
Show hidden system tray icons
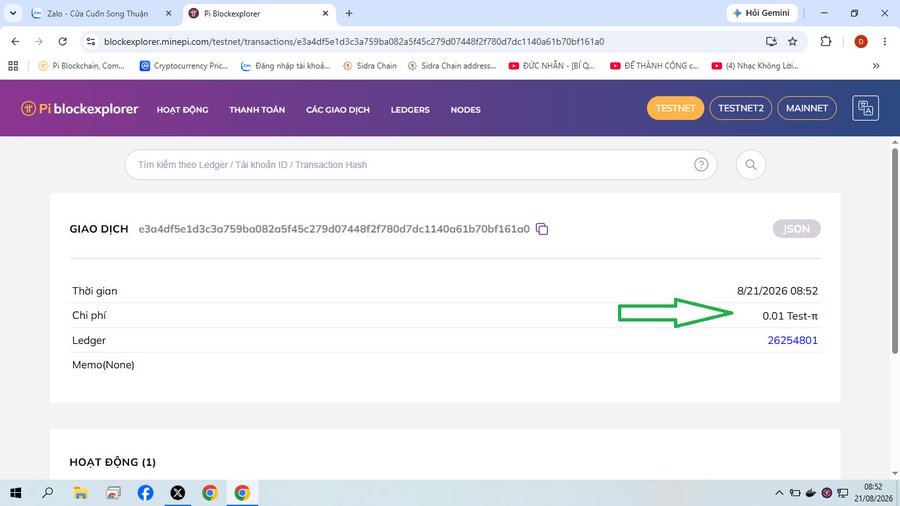[779, 493]
